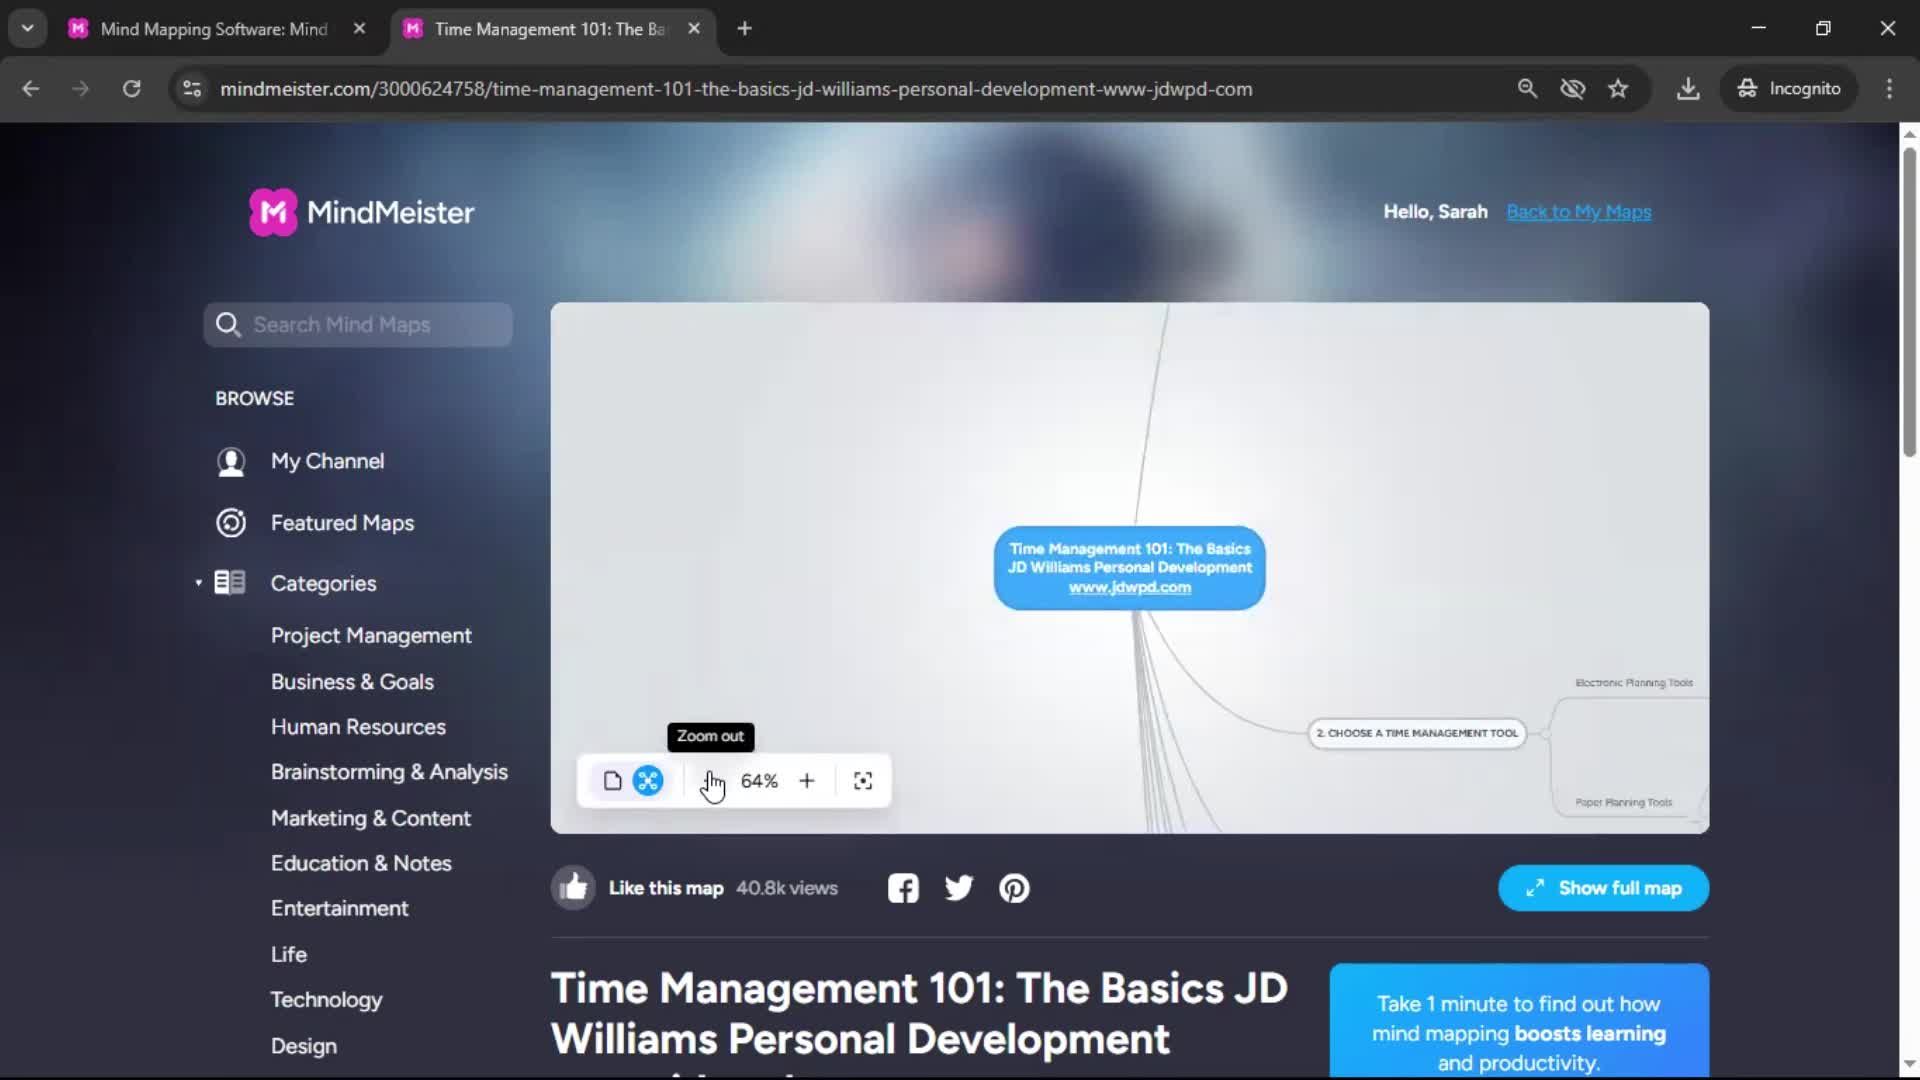
Task: Click the Paper Planning Tools node
Action: tap(1624, 803)
